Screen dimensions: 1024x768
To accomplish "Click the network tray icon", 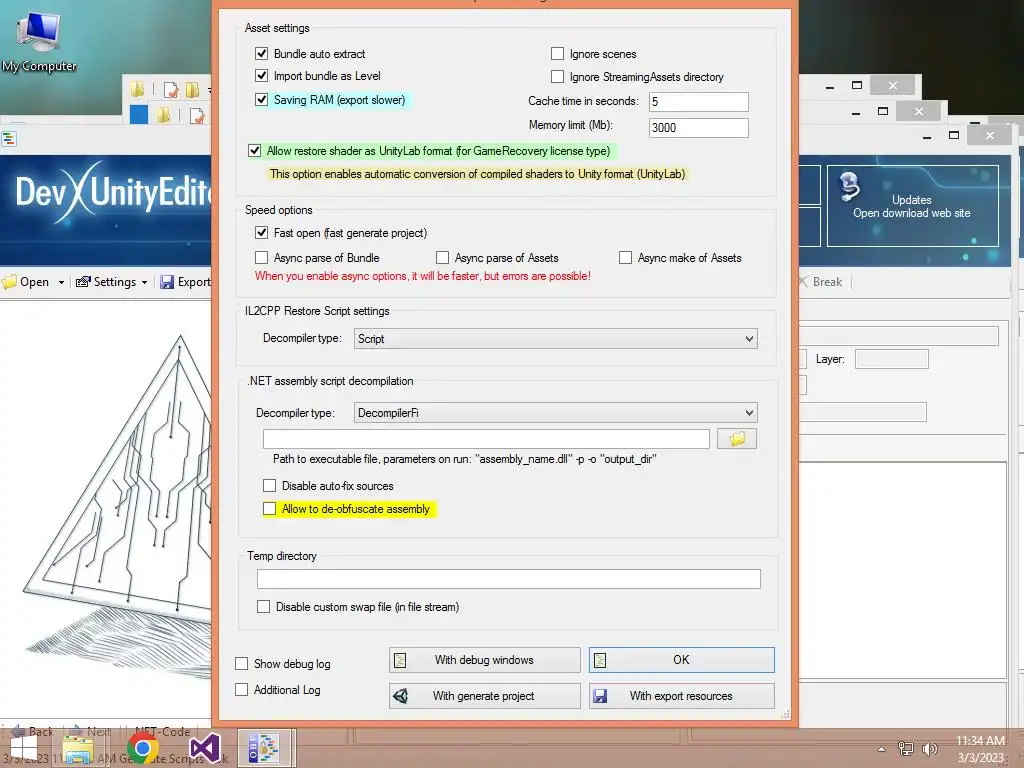I will pos(906,749).
